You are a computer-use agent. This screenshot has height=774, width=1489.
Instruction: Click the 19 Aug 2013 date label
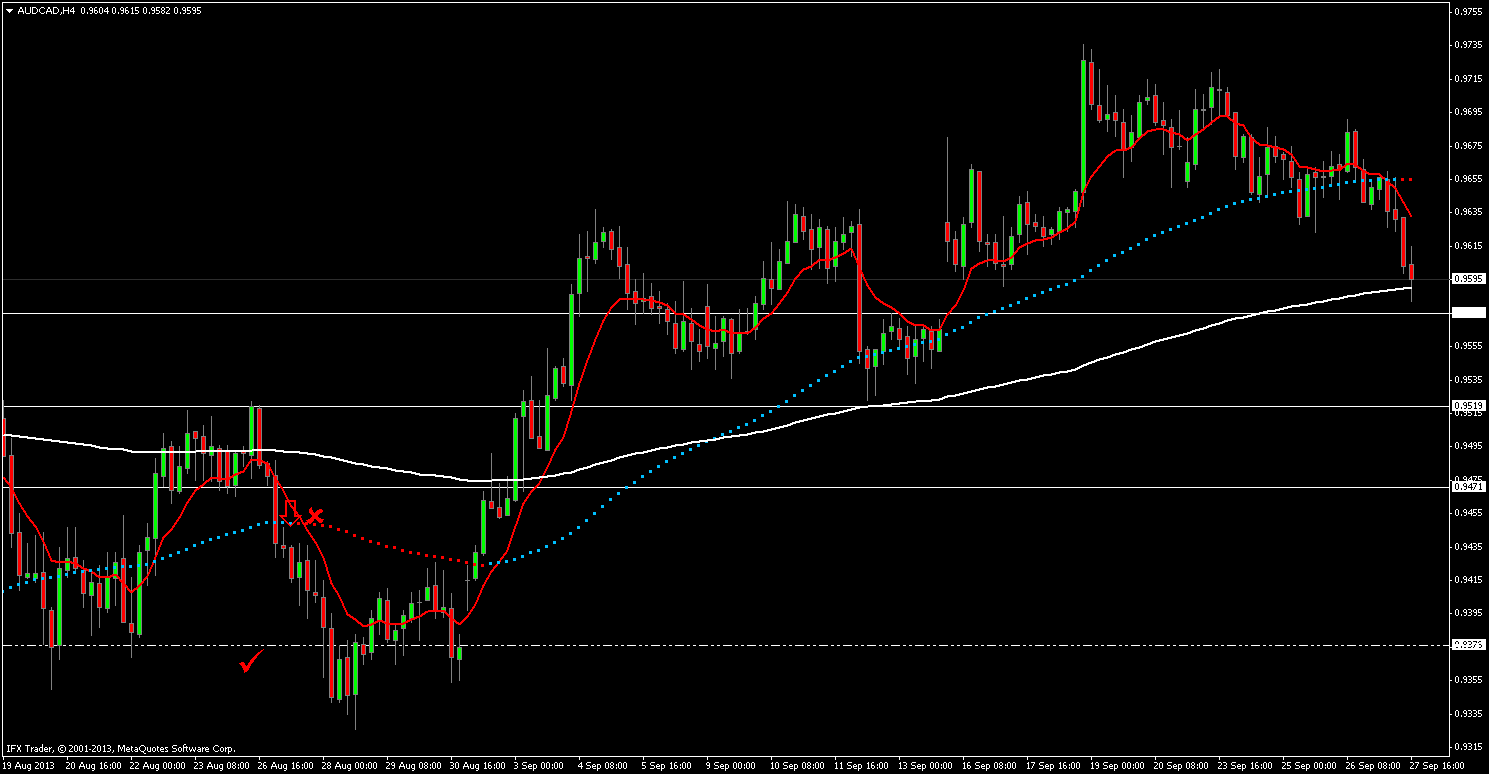[26, 765]
